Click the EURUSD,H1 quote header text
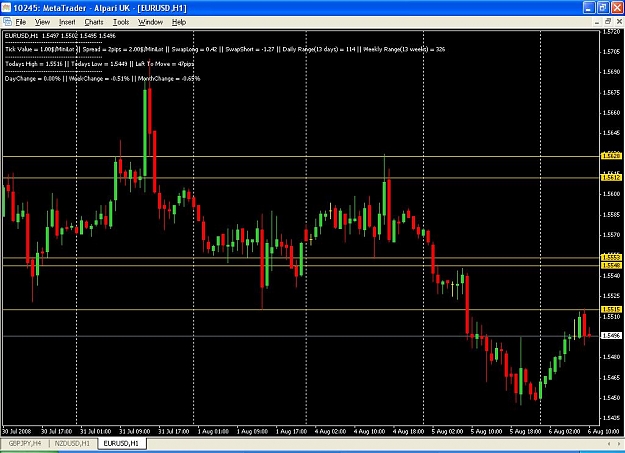 pos(60,36)
